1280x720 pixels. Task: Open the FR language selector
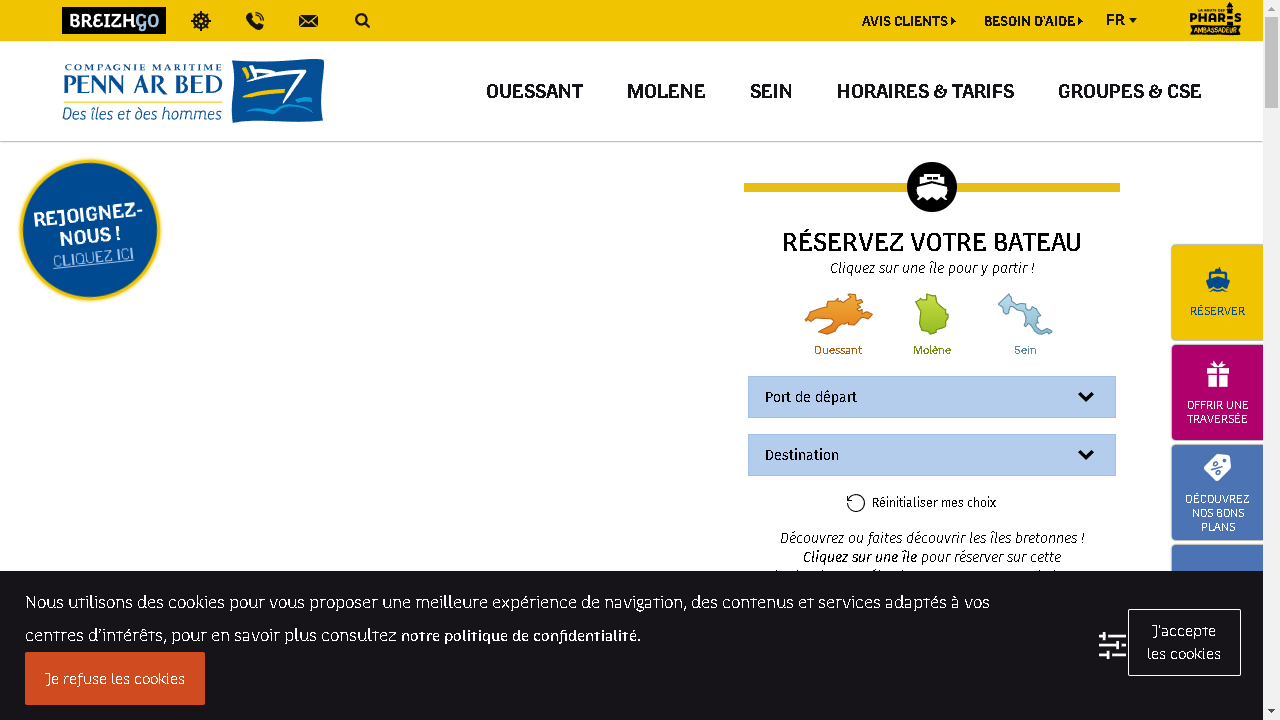1121,20
